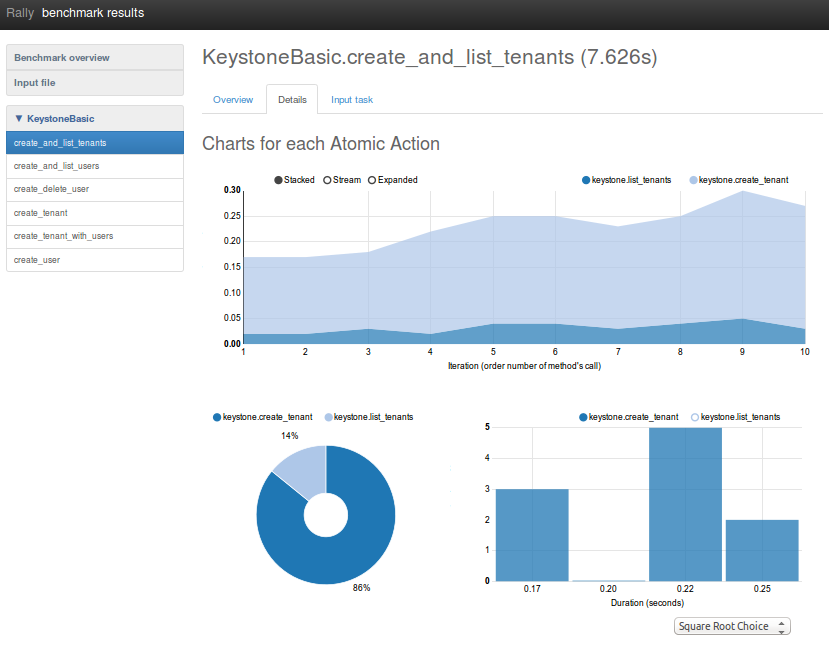Select the Details tab

point(292,100)
